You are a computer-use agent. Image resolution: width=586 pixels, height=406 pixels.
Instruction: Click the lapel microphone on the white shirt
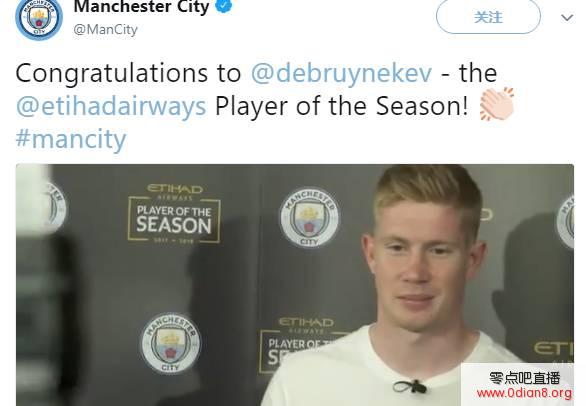(x=410, y=386)
